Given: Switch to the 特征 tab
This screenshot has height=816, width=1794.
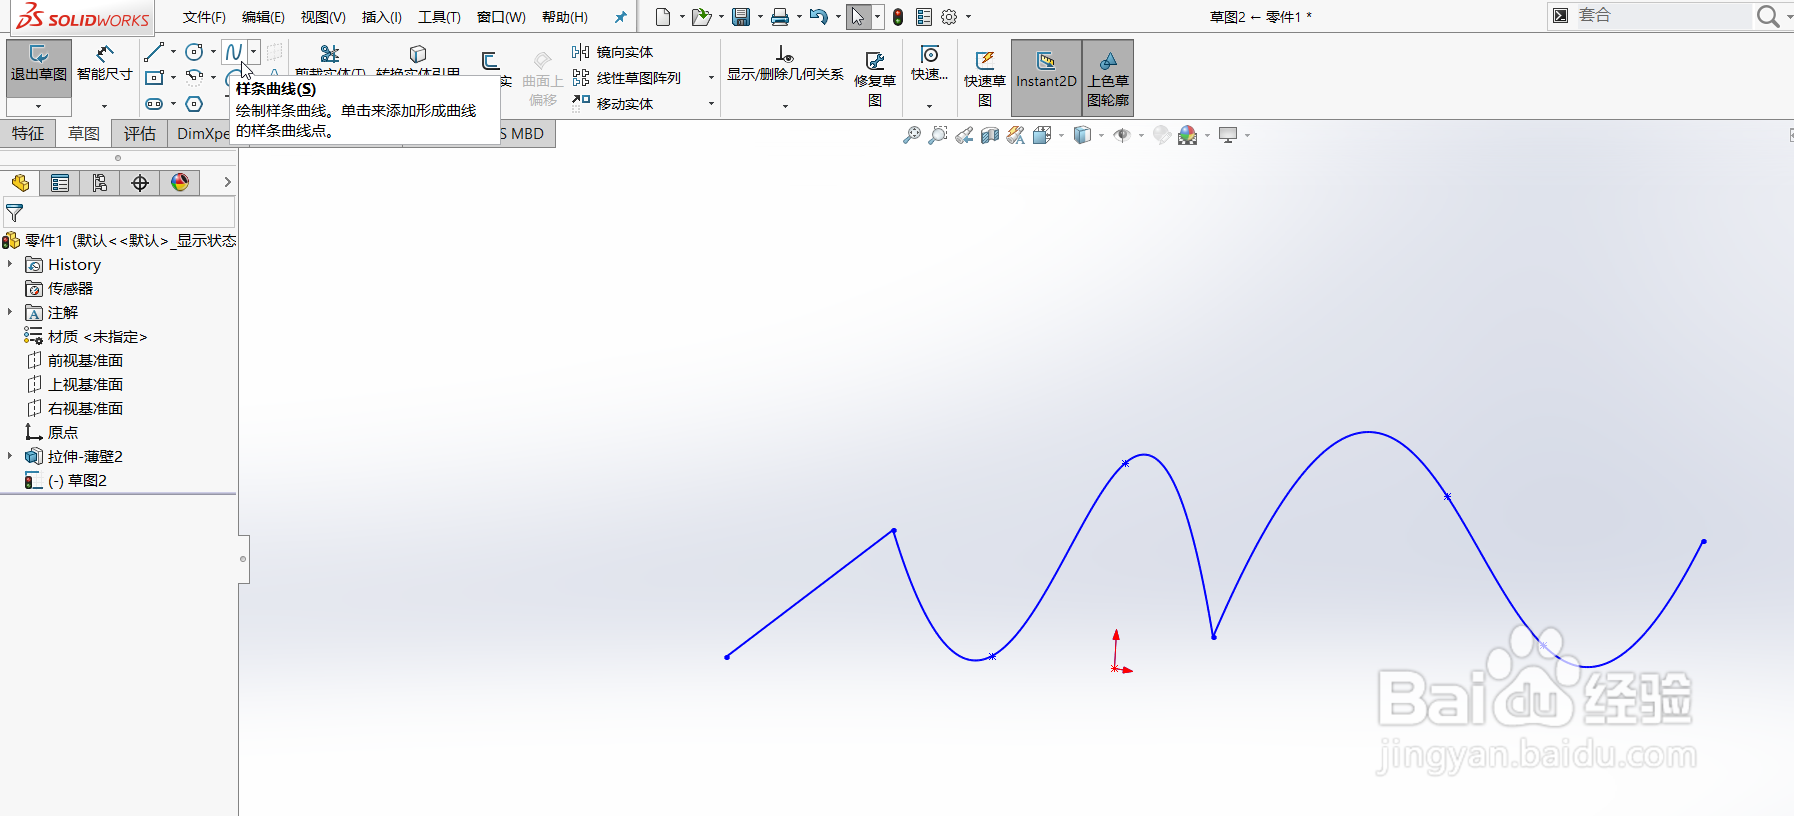Looking at the screenshot, I should (28, 134).
